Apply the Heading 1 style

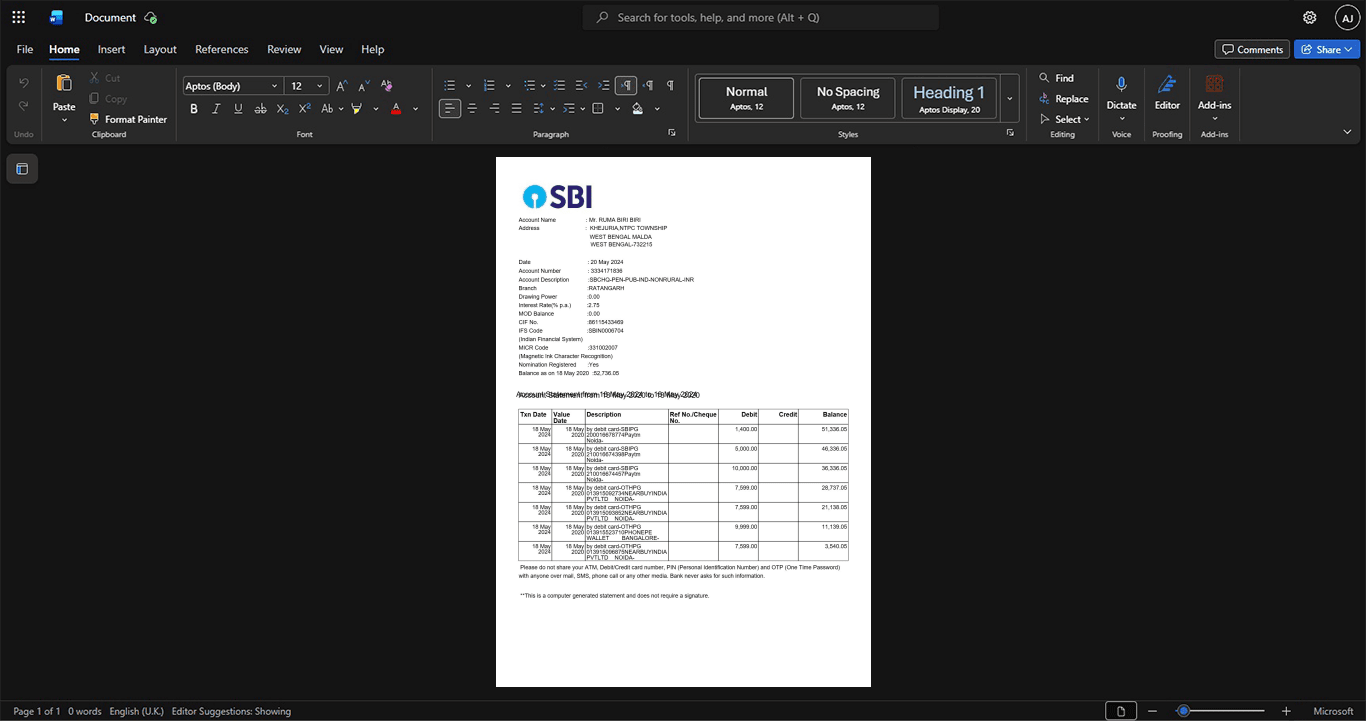(x=949, y=98)
